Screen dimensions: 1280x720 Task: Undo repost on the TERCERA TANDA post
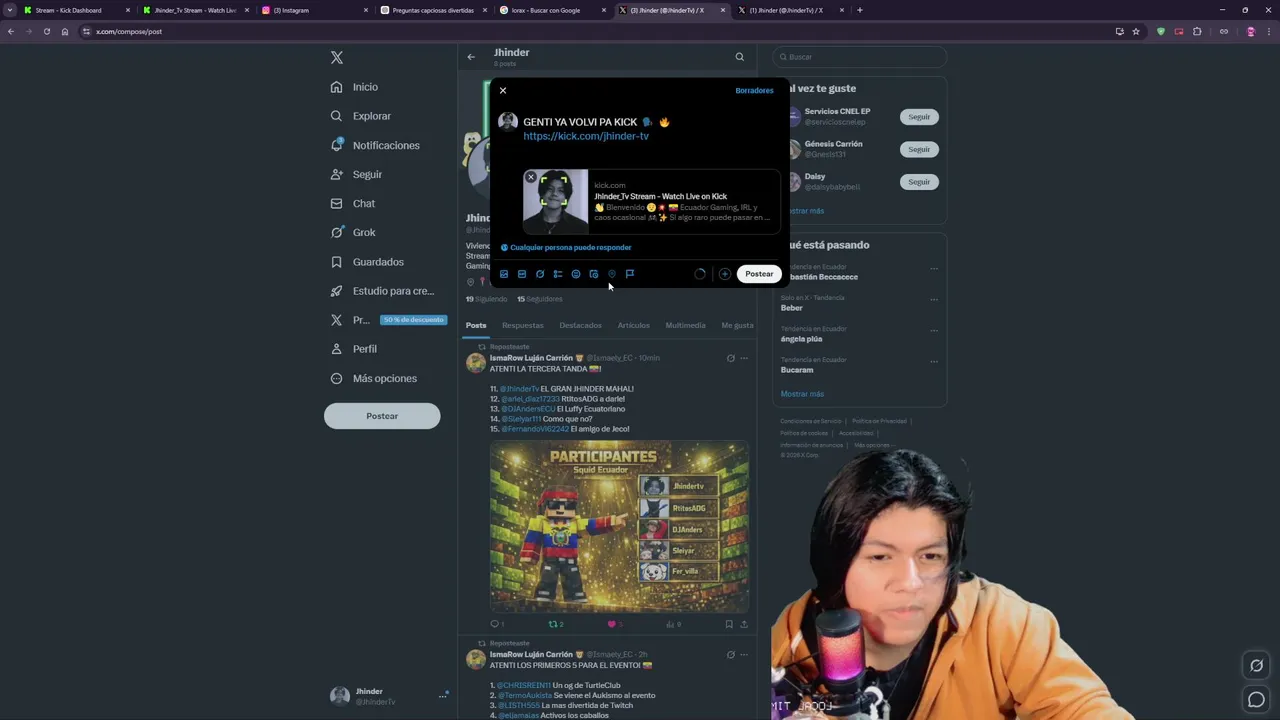(553, 624)
